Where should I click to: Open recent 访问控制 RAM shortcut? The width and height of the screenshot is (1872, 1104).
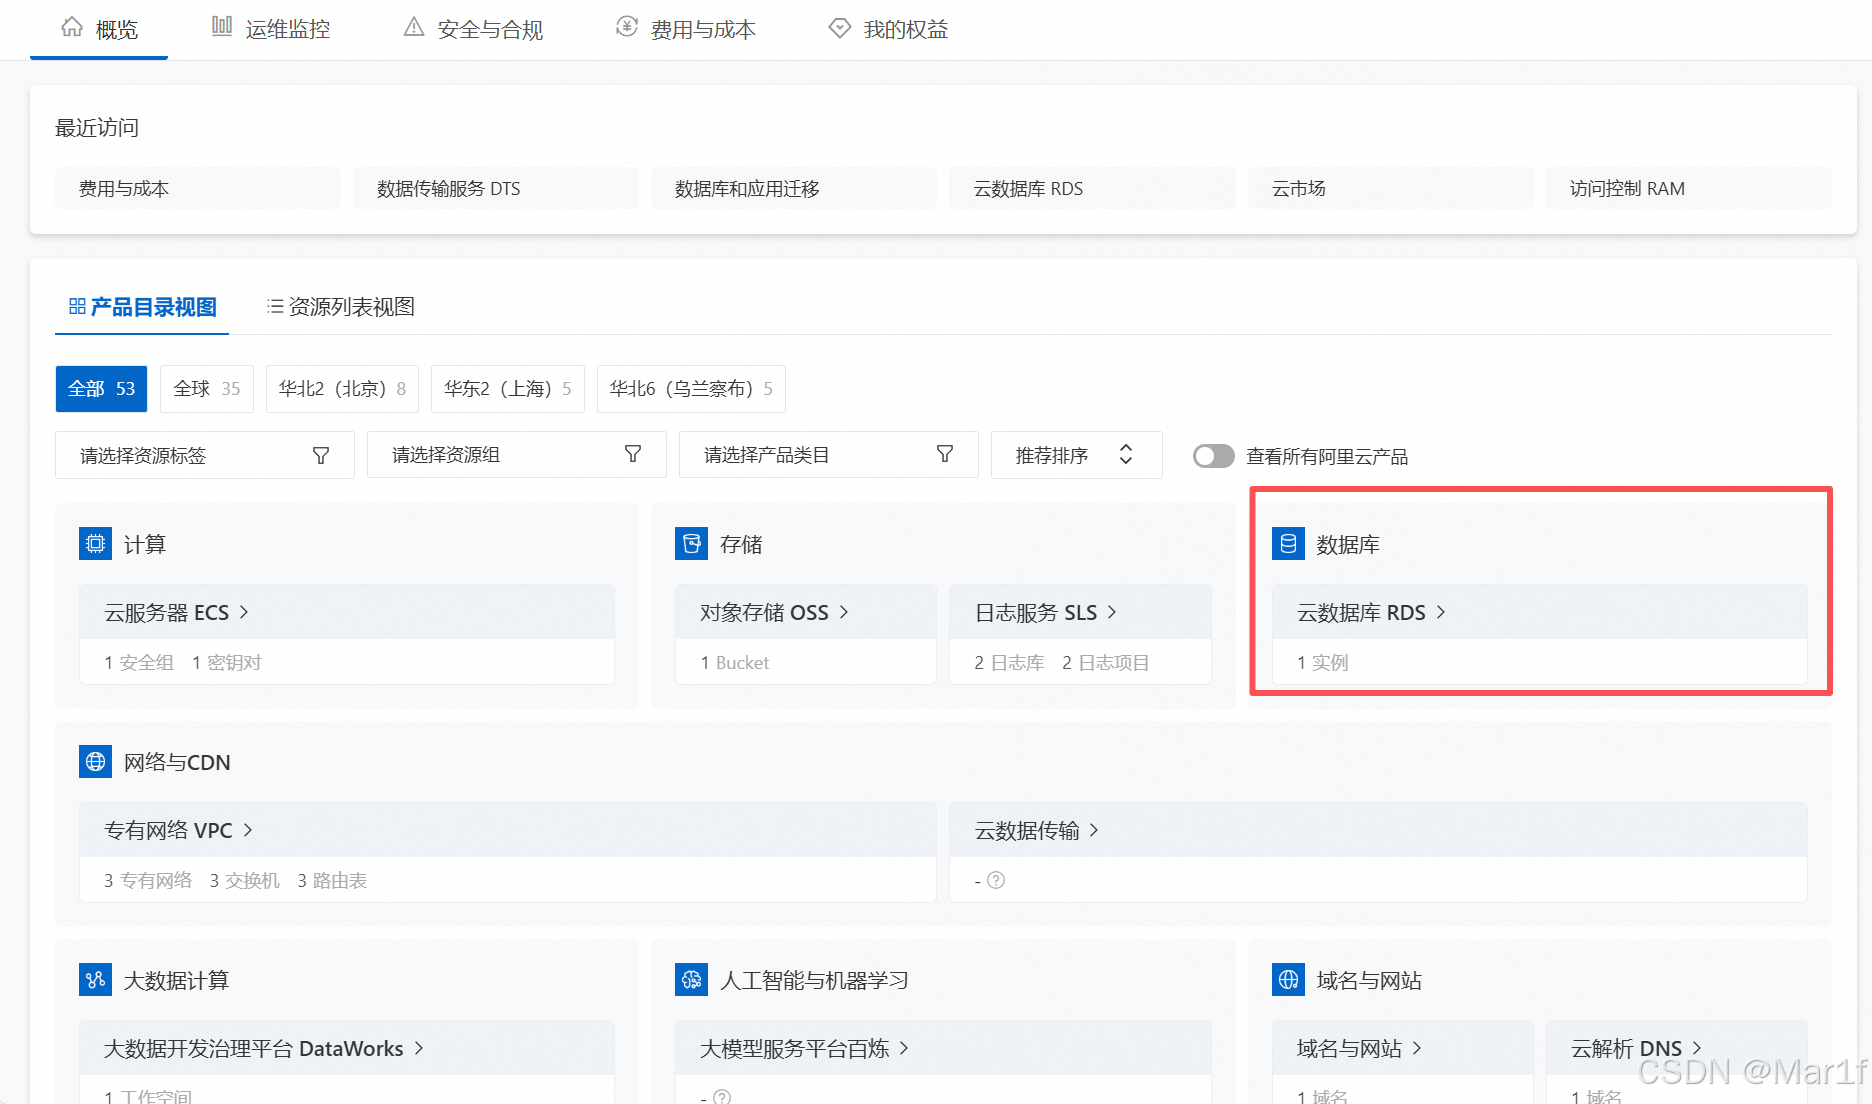click(x=1689, y=188)
